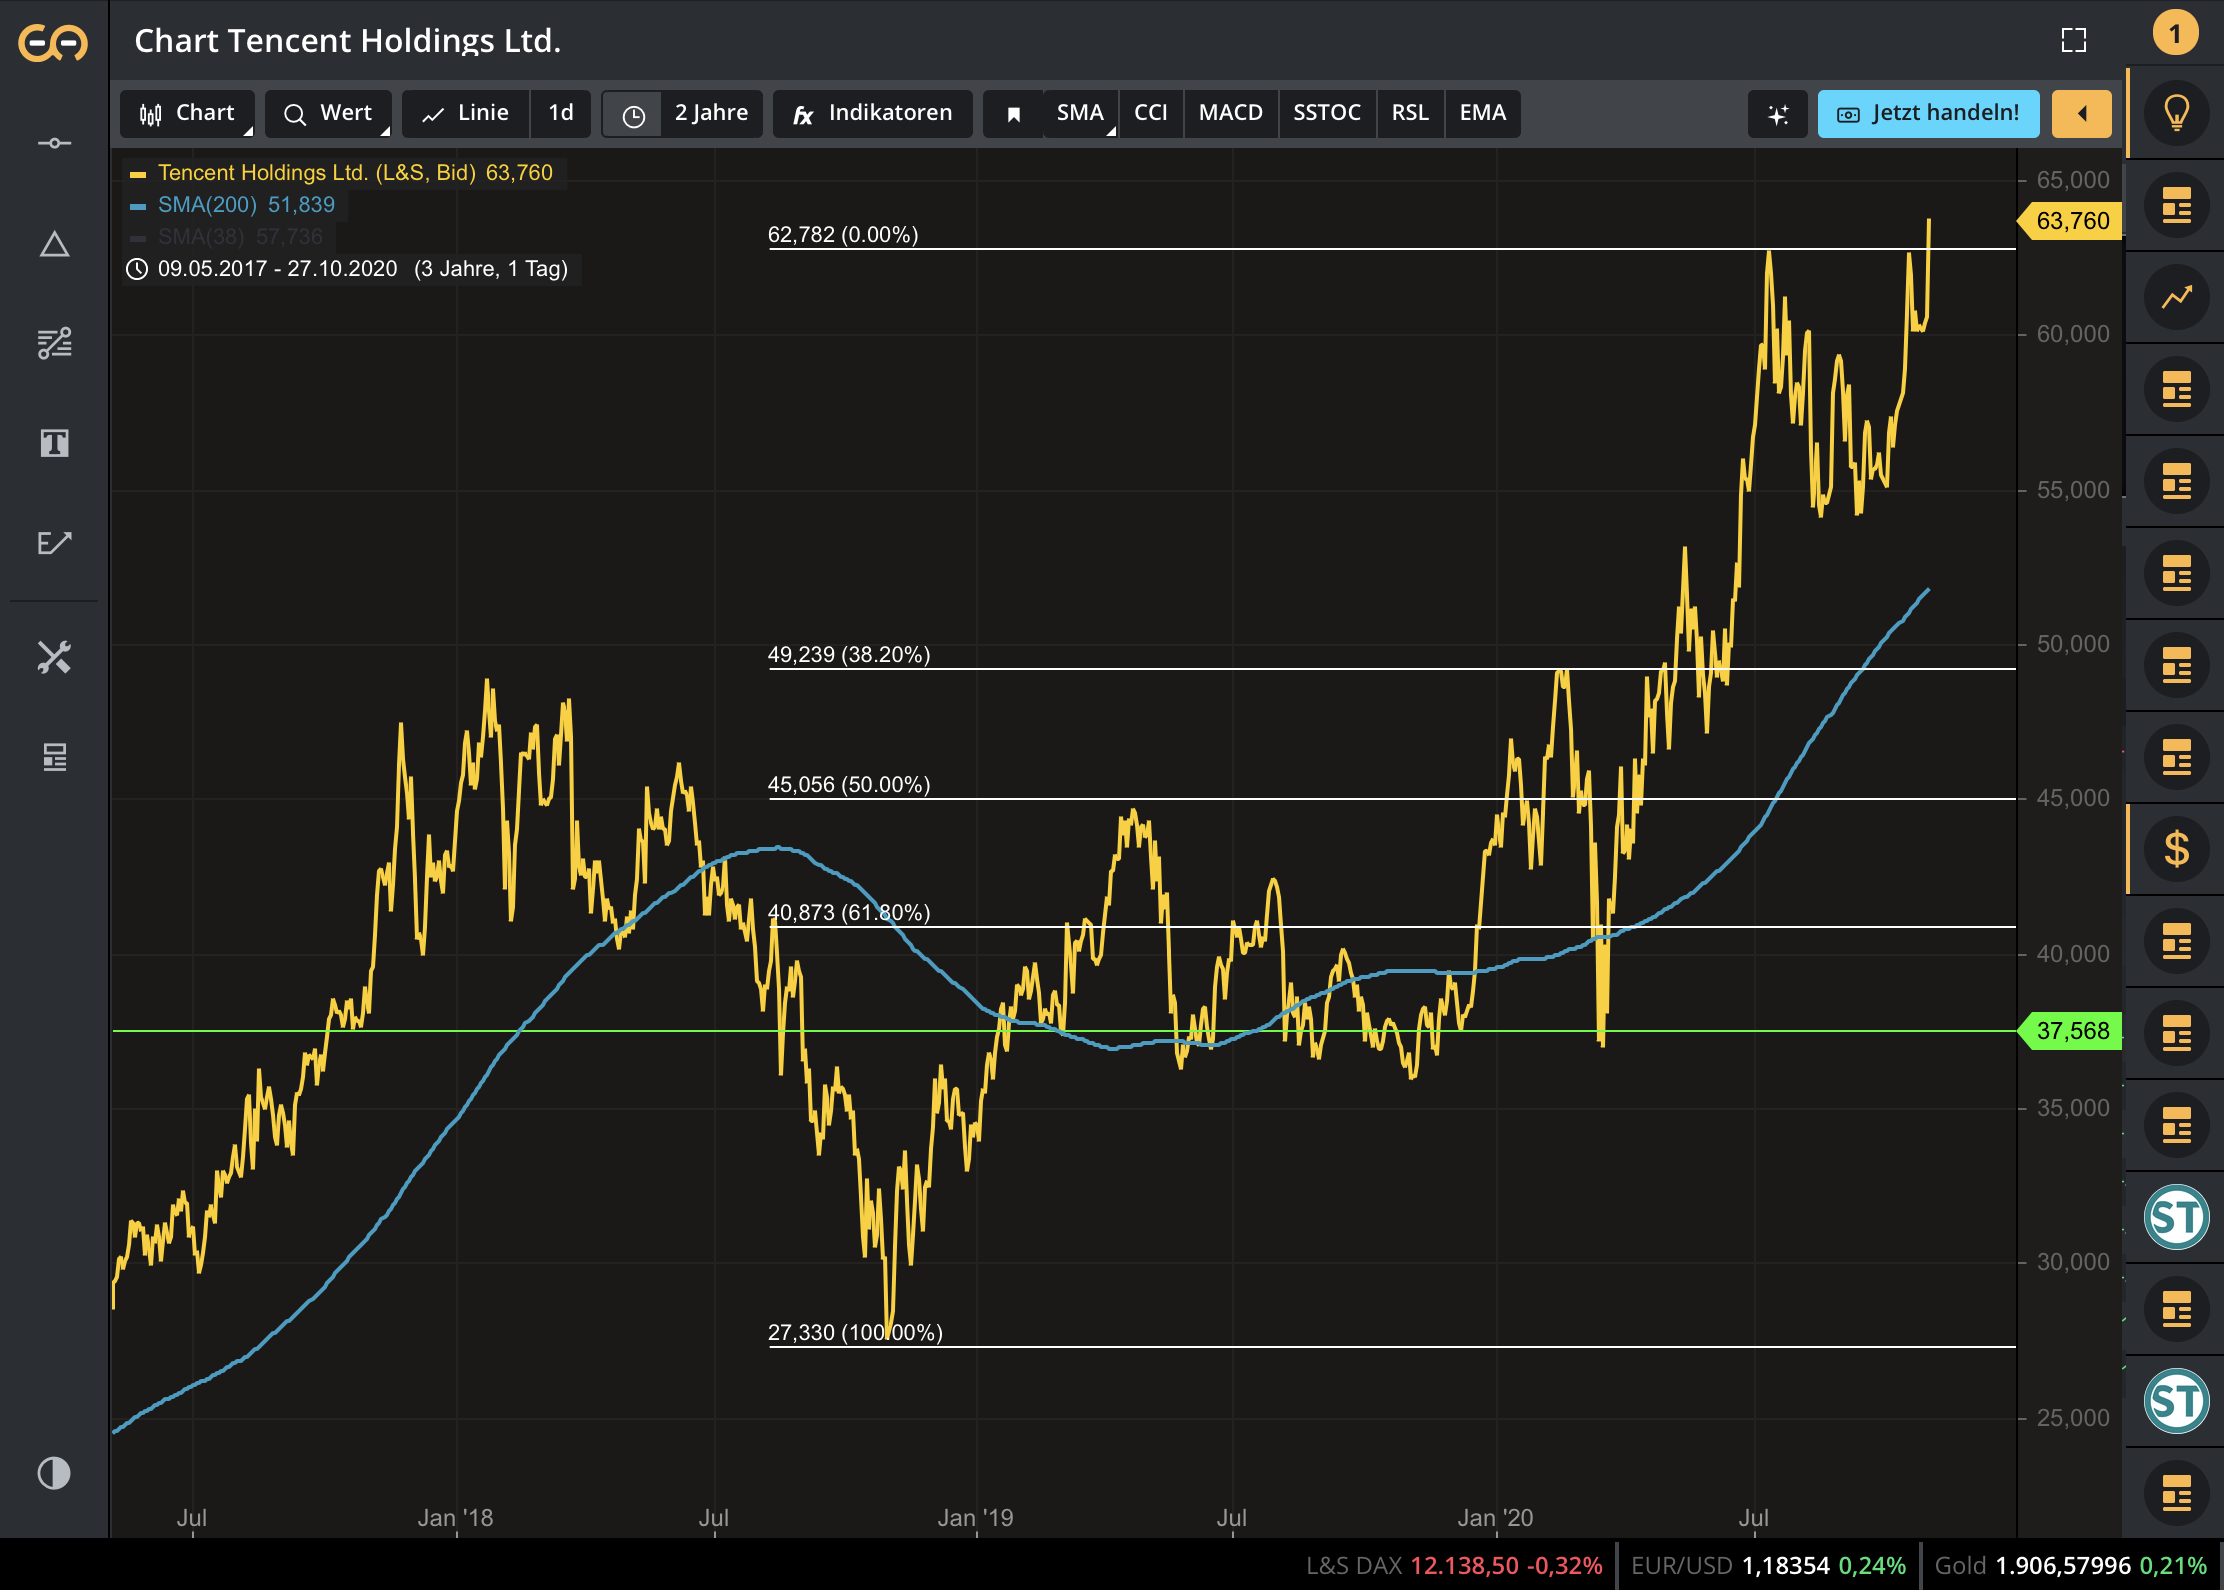Click the Jetzt handeln! button
Viewport: 2224px width, 1590px height.
1928,113
